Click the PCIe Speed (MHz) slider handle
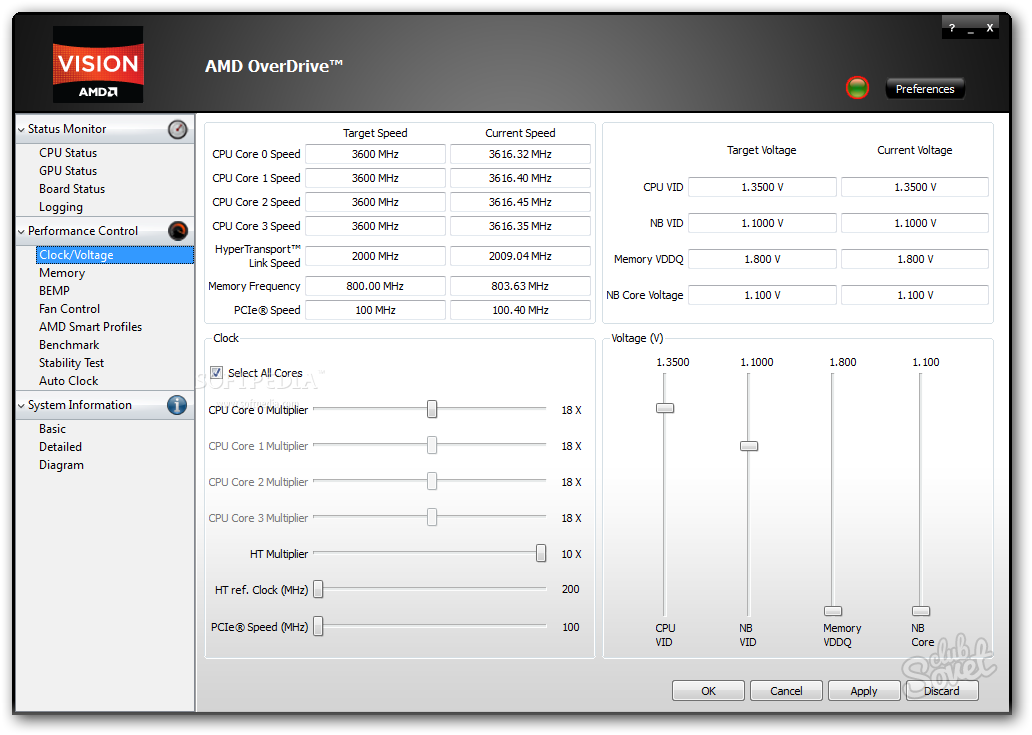Viewport: 1032px width, 735px height. pyautogui.click(x=319, y=626)
